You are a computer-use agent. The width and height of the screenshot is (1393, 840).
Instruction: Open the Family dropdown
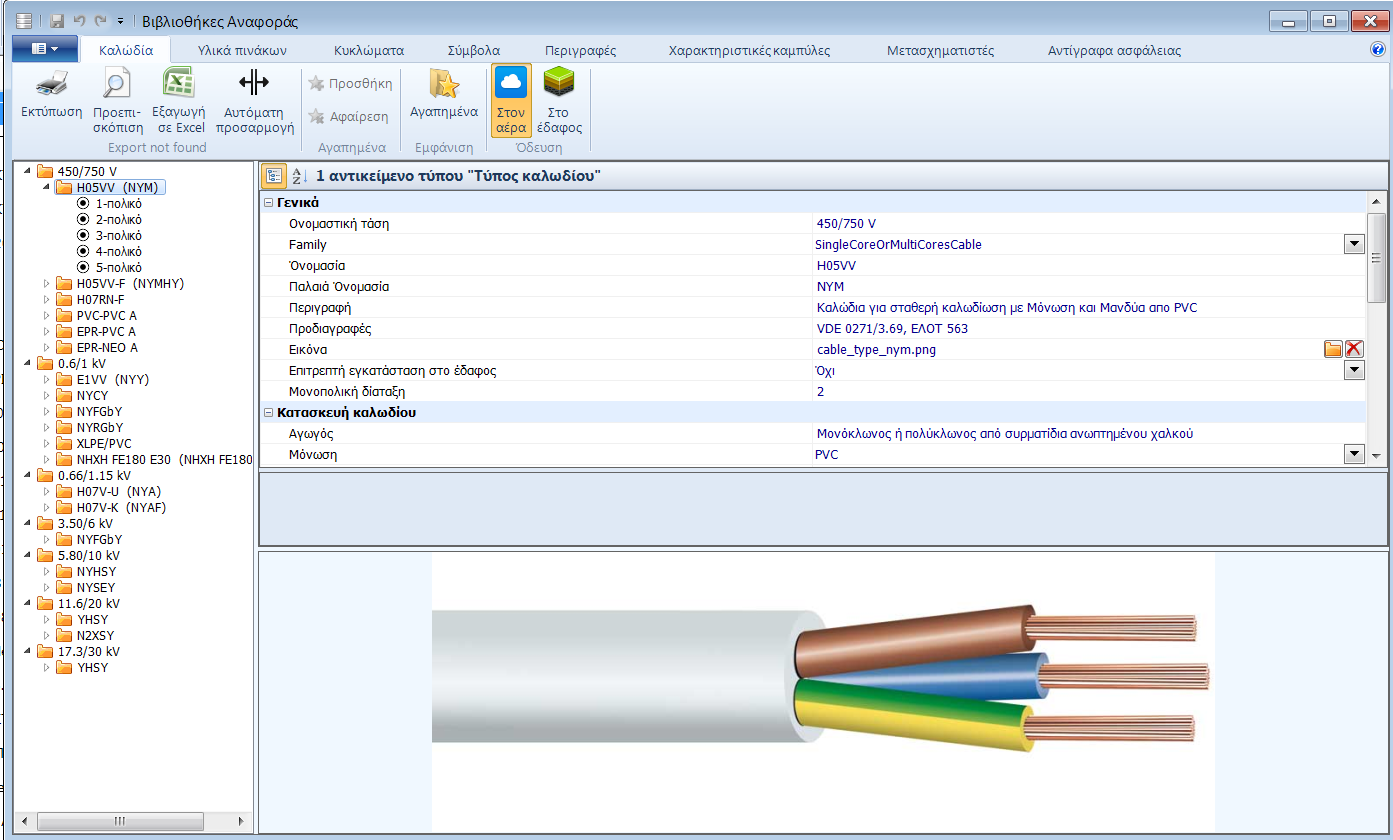[x=1355, y=243]
